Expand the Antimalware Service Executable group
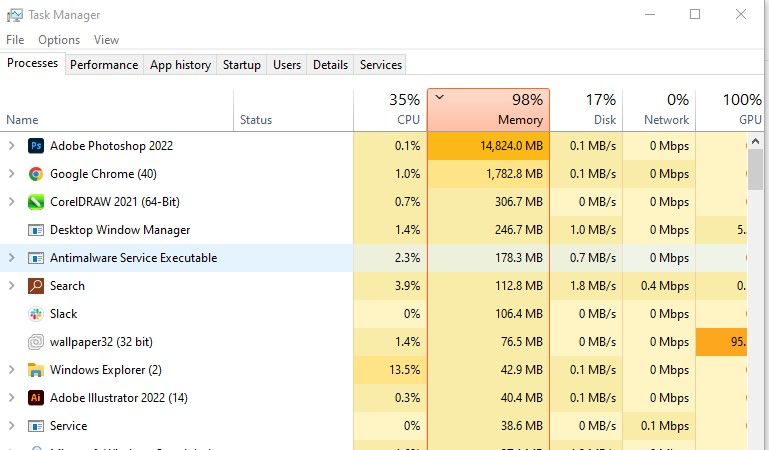This screenshot has width=769, height=450. click(12, 257)
